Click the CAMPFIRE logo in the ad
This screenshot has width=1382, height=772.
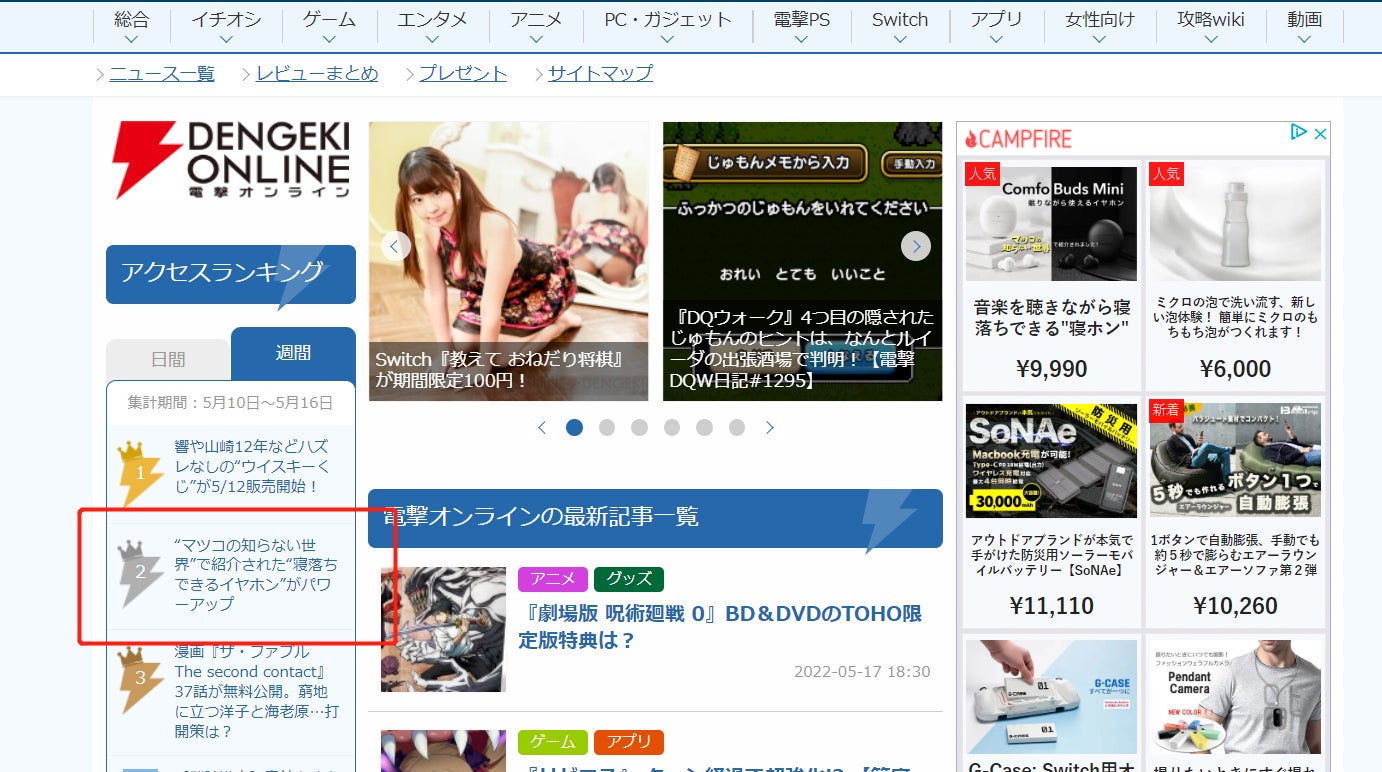(1019, 139)
